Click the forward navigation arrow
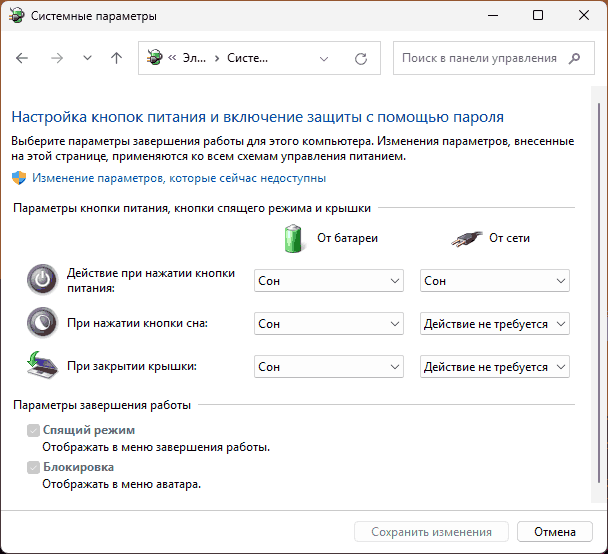The image size is (608, 554). coord(57,58)
